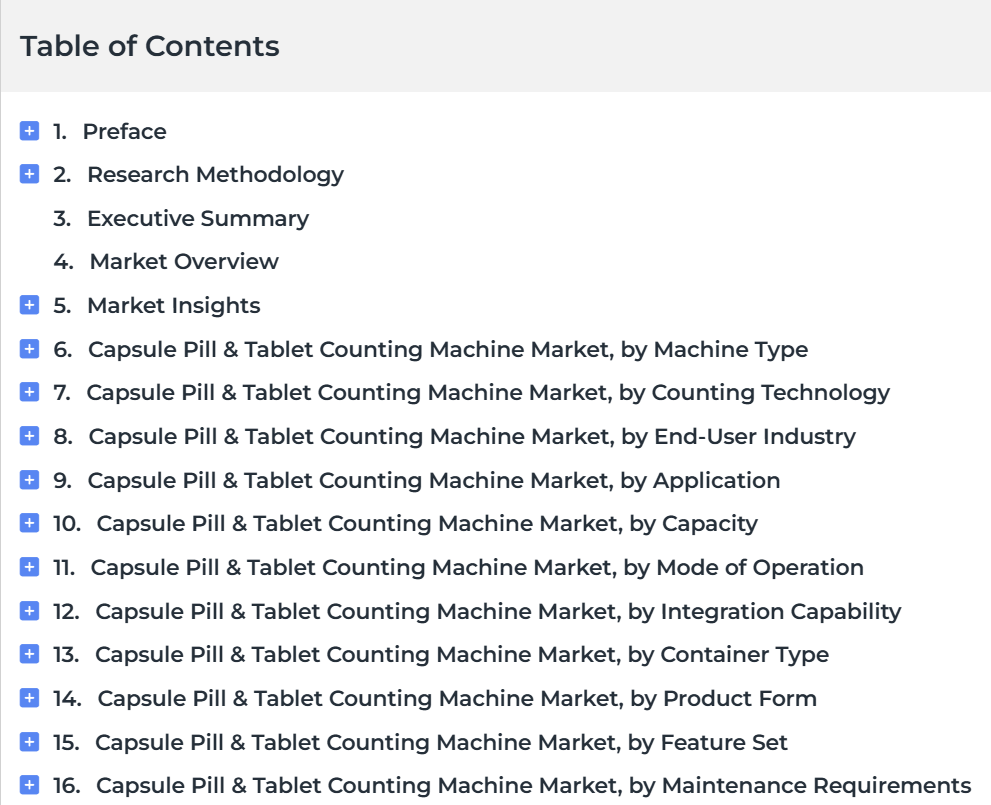Click the plus icon beside section 14

pyautogui.click(x=29, y=698)
